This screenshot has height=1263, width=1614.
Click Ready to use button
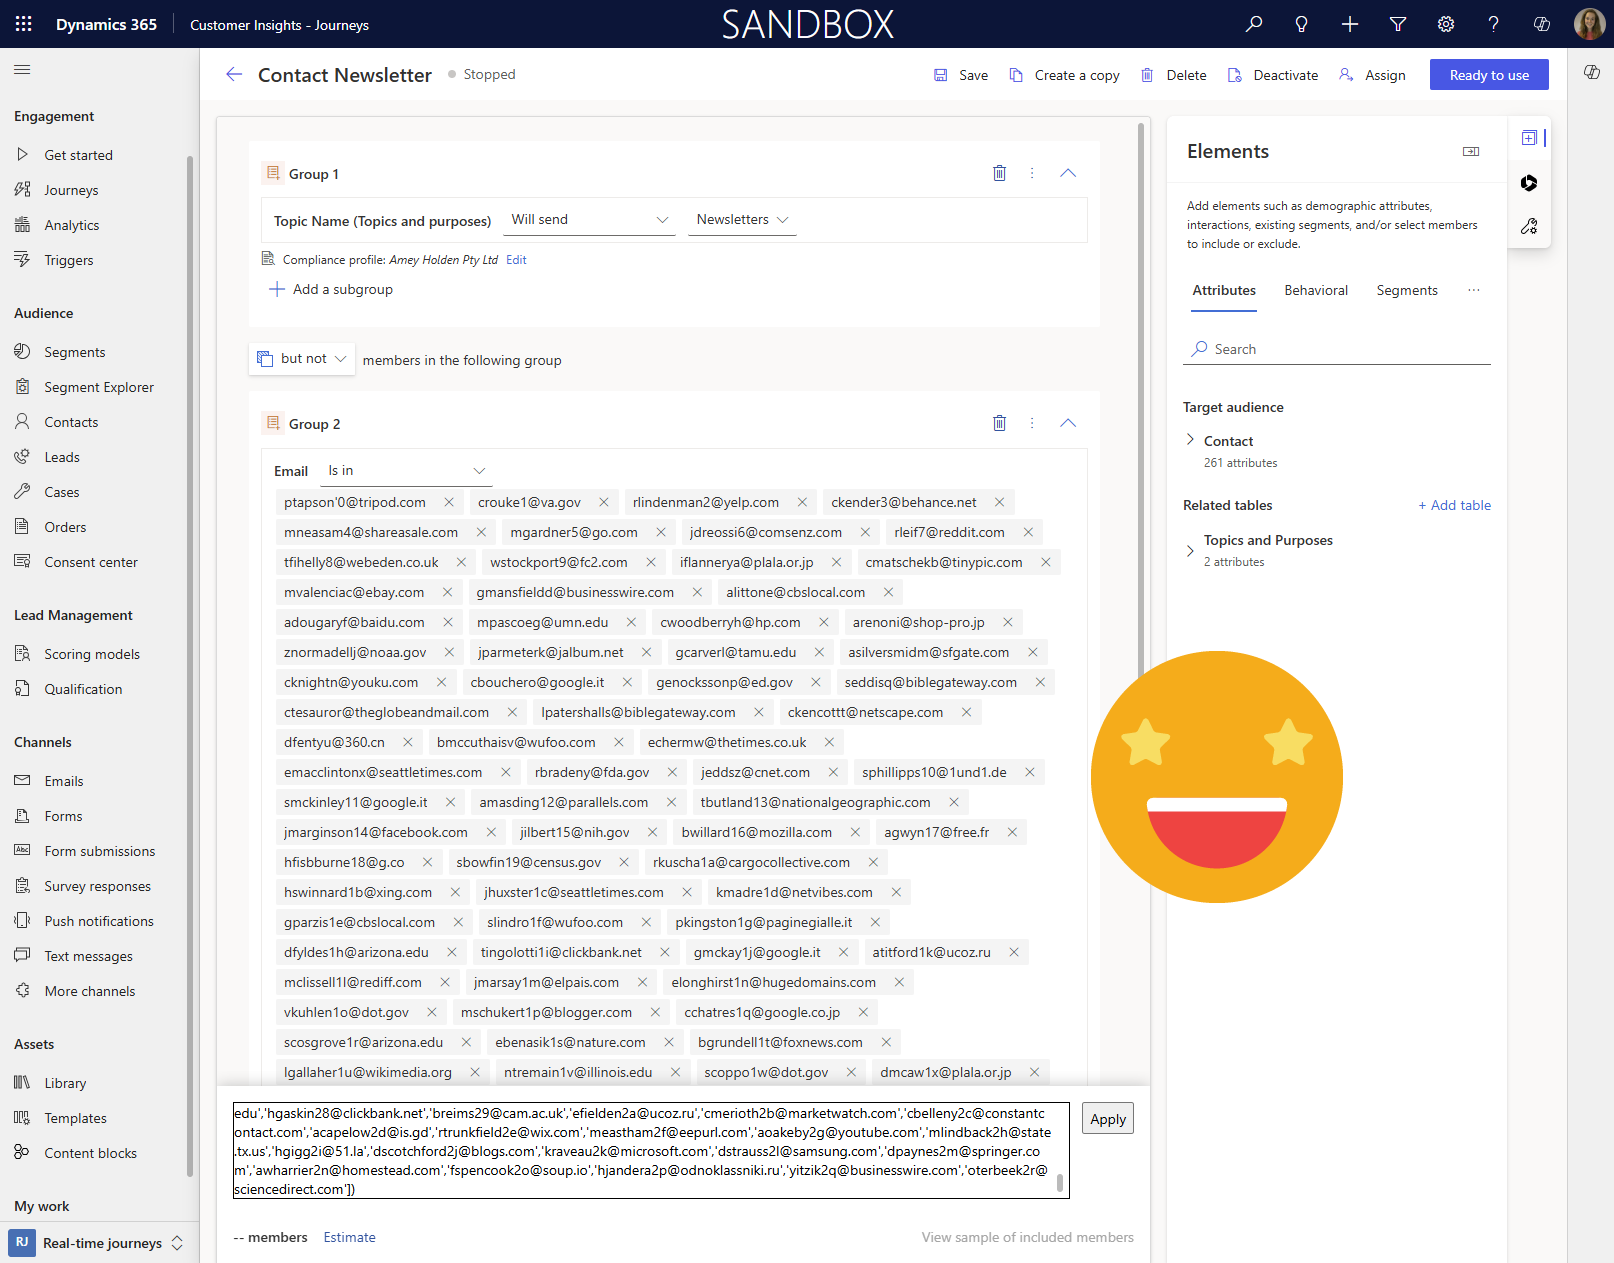click(x=1489, y=75)
